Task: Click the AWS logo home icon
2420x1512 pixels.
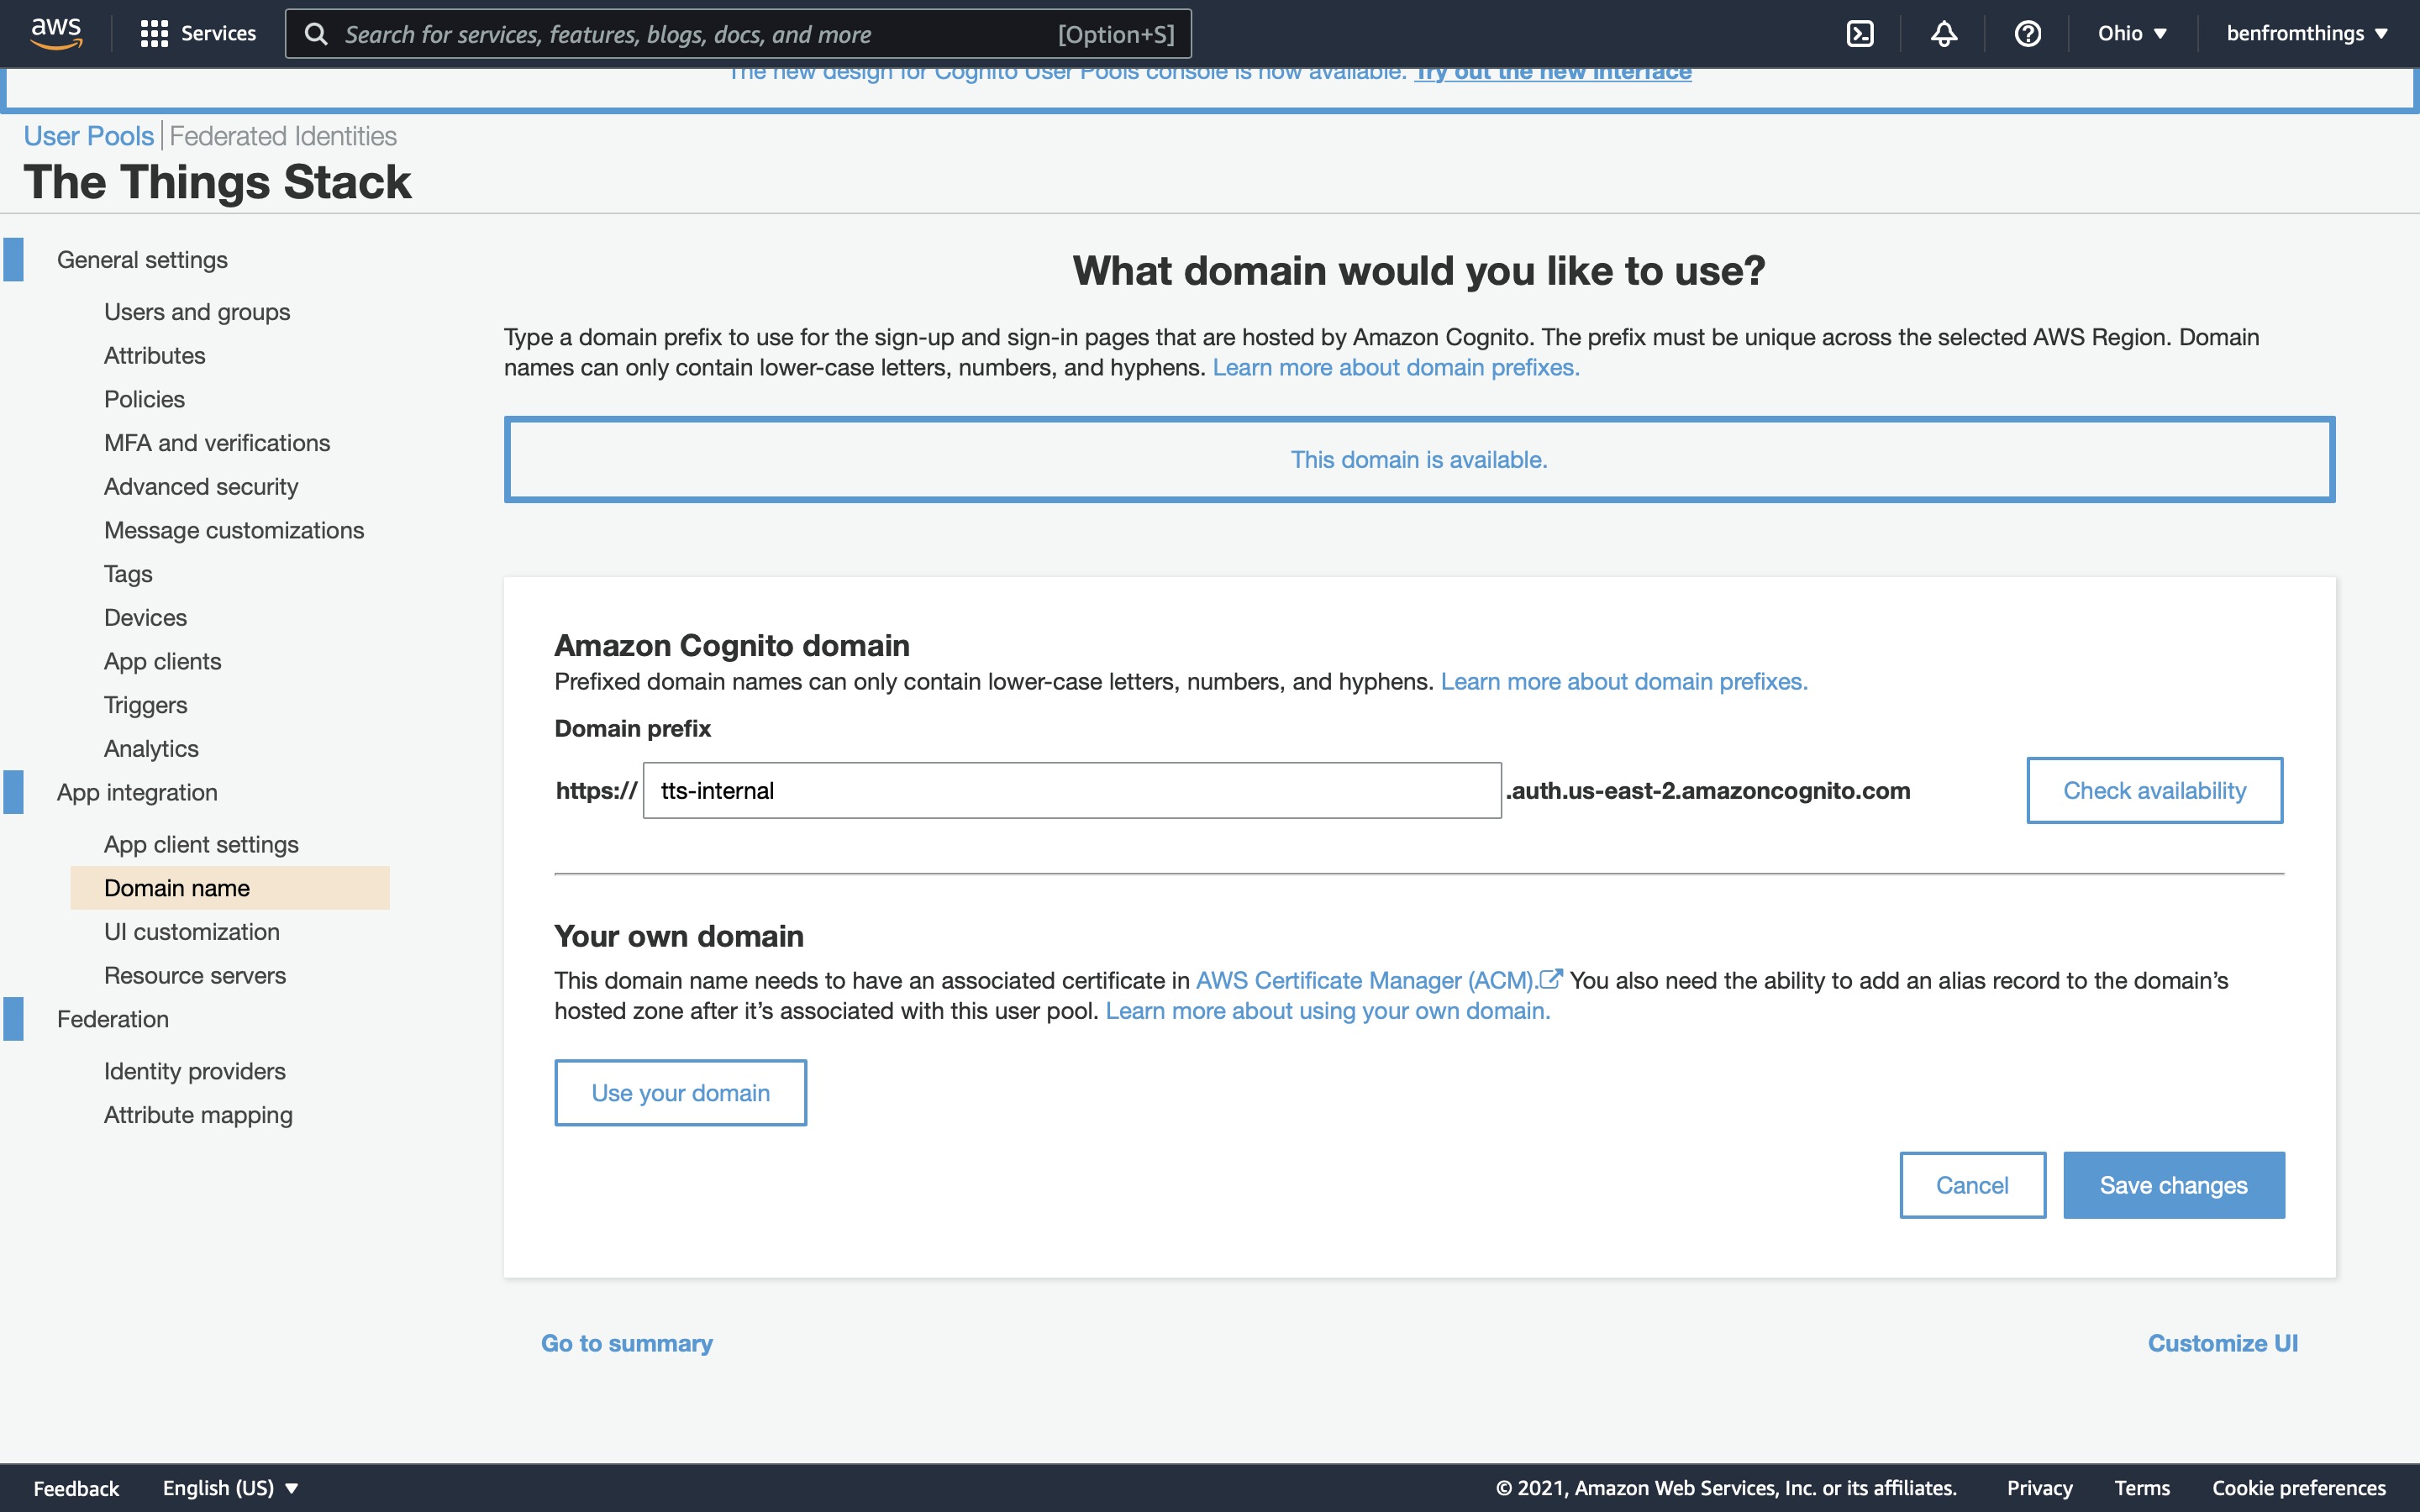Action: [56, 33]
